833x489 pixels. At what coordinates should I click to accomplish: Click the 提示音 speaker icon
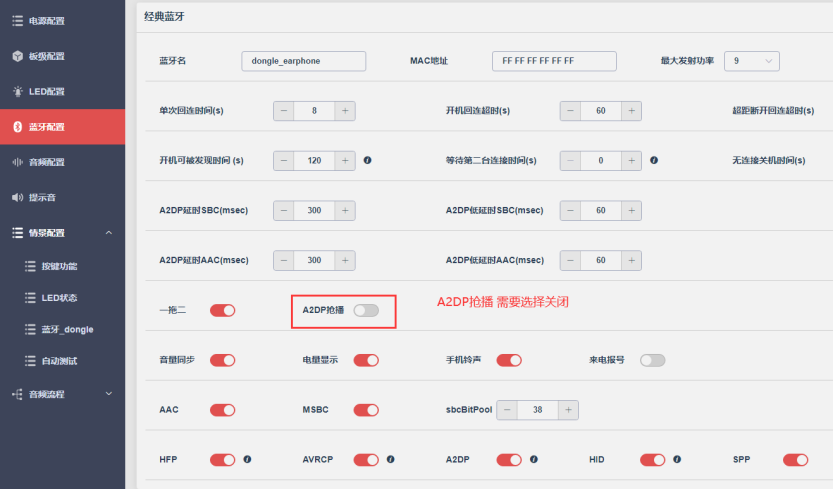coord(18,197)
